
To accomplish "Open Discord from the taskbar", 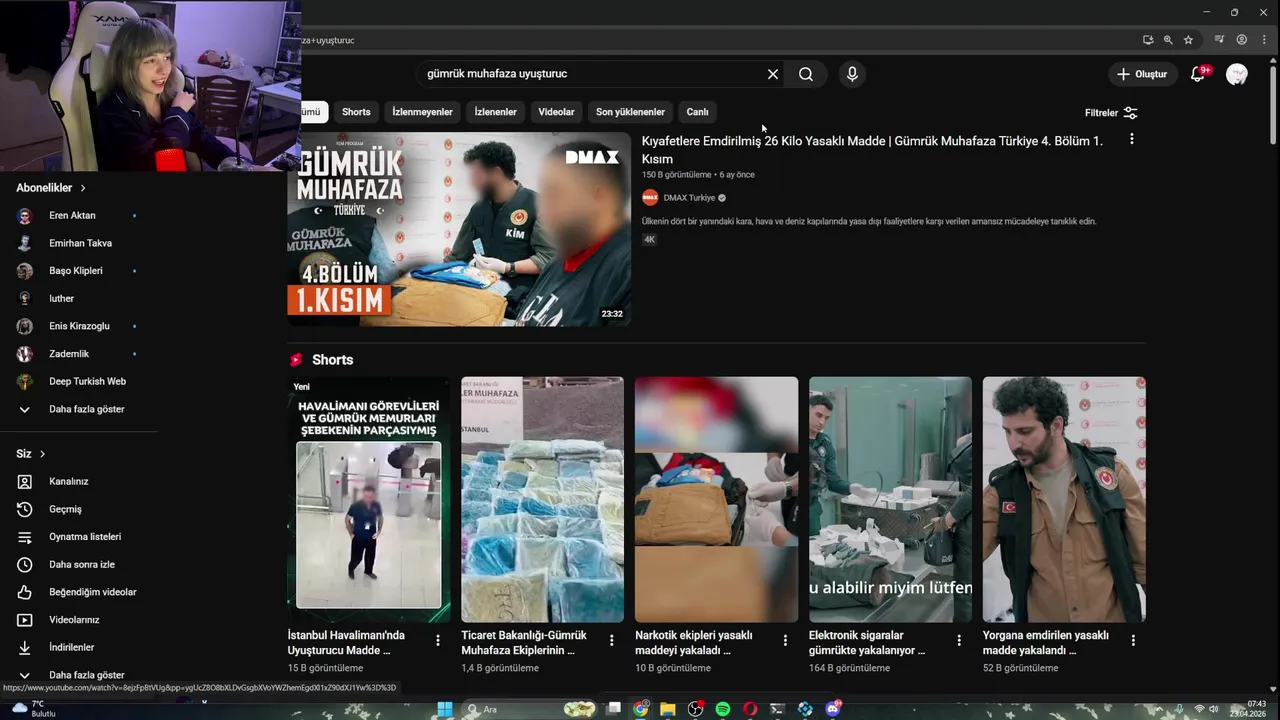I will tap(833, 709).
